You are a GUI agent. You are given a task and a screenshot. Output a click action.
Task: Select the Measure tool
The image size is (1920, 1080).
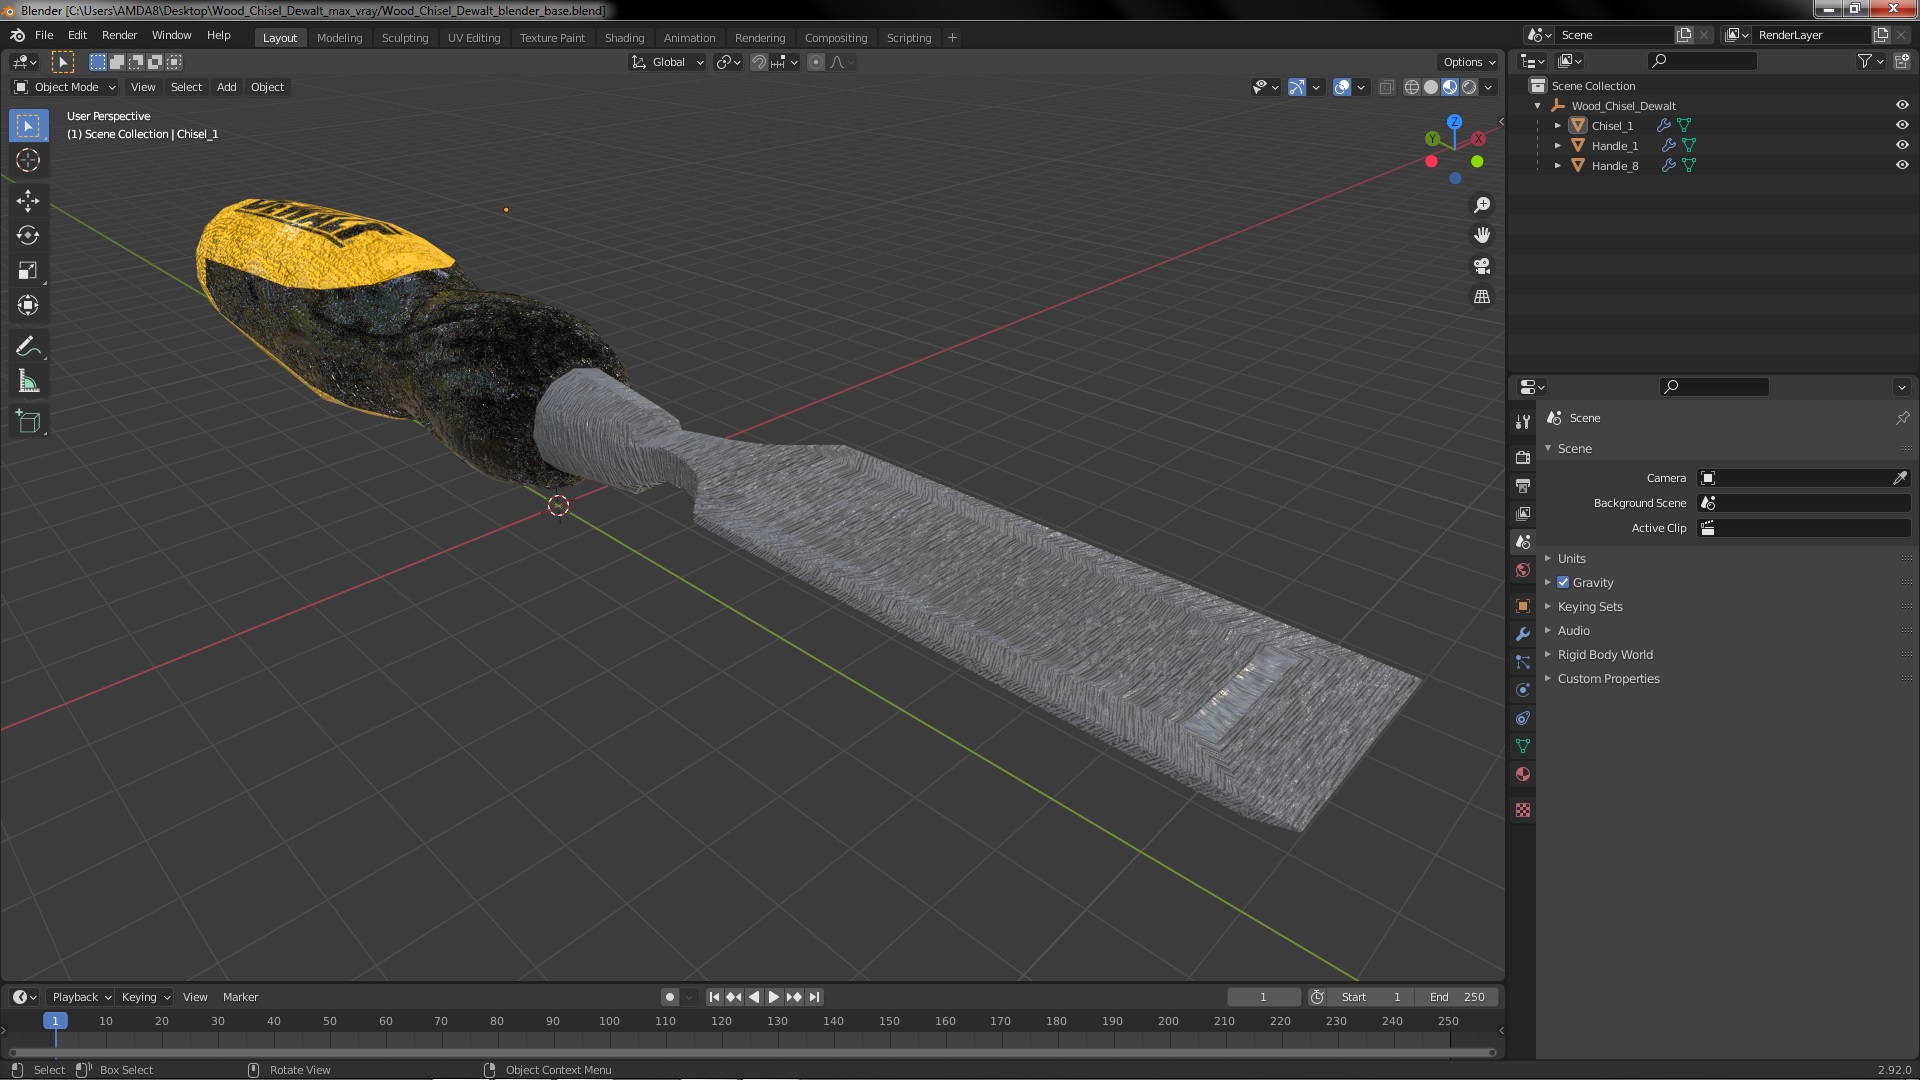(28, 382)
